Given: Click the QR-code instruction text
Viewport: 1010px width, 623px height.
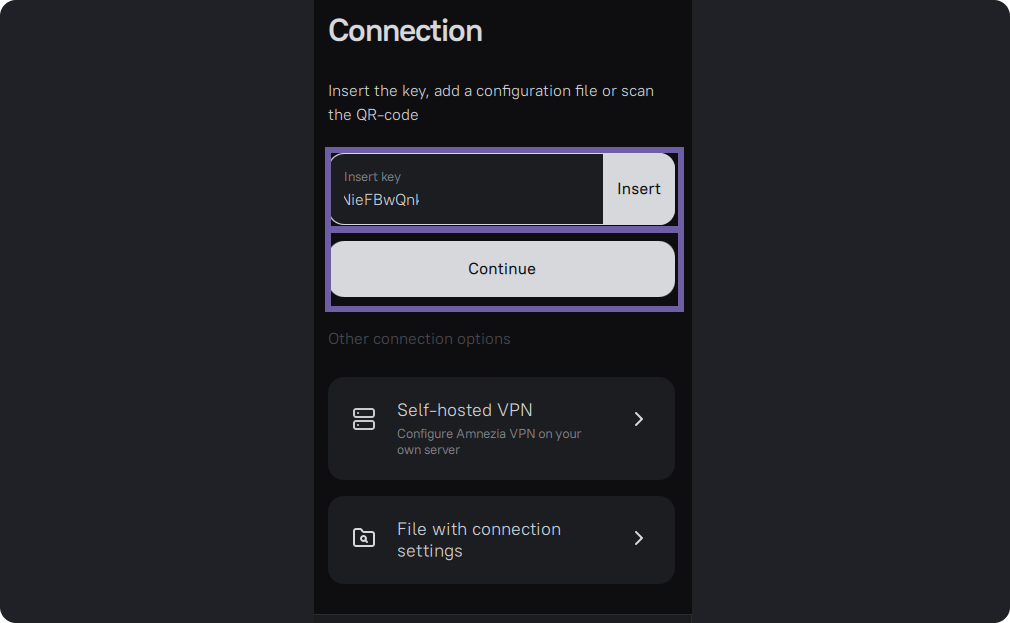Looking at the screenshot, I should [373, 115].
